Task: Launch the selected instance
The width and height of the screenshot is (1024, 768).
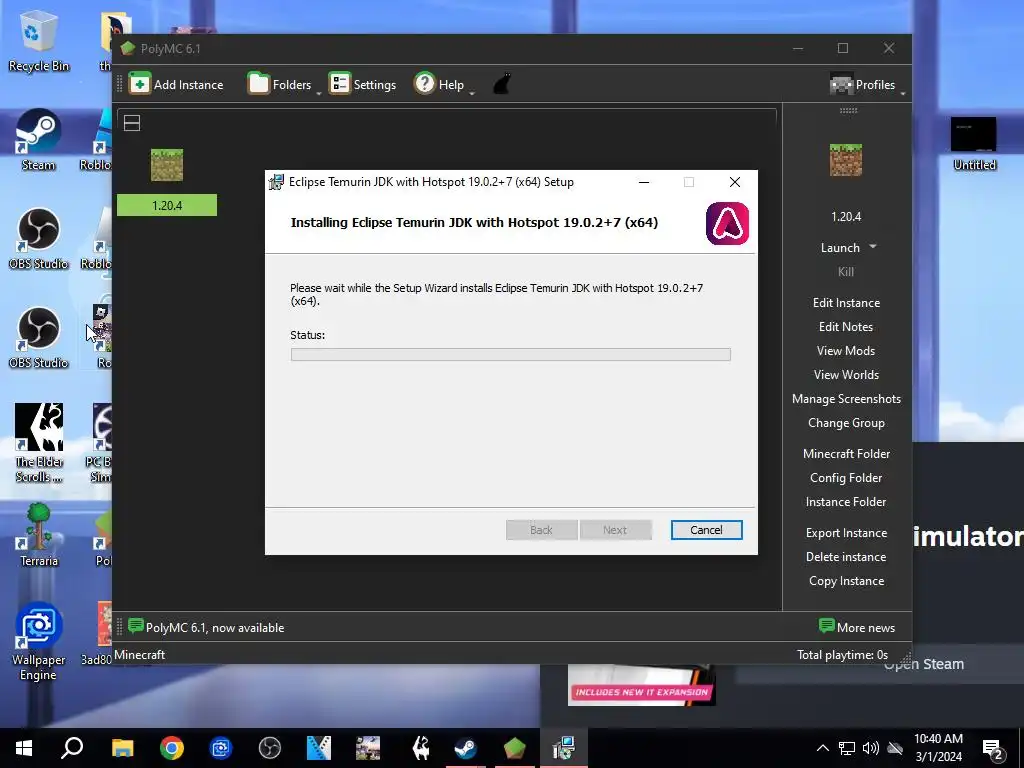Action: pos(840,248)
